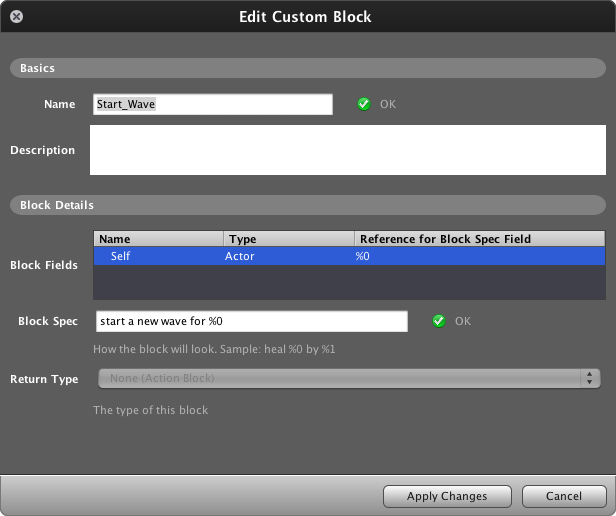Click the Type column header
This screenshot has height=516, width=616.
(x=289, y=239)
